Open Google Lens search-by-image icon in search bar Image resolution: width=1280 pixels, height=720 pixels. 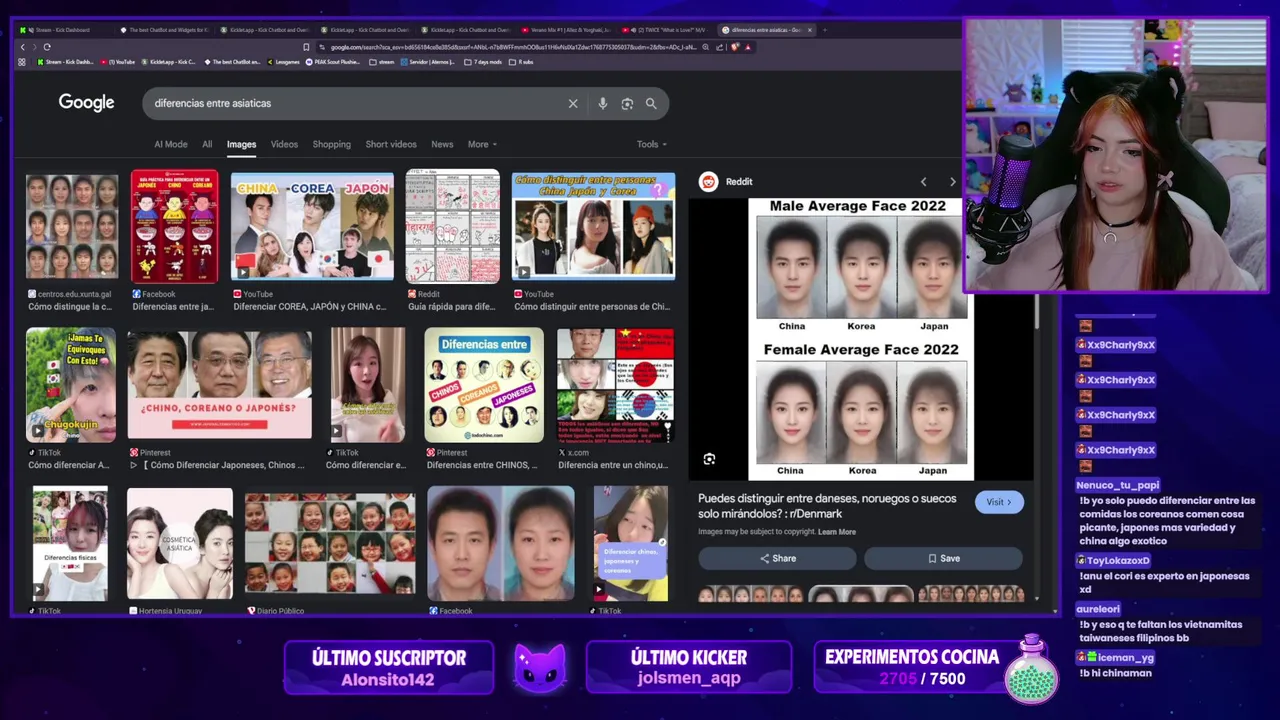[627, 103]
